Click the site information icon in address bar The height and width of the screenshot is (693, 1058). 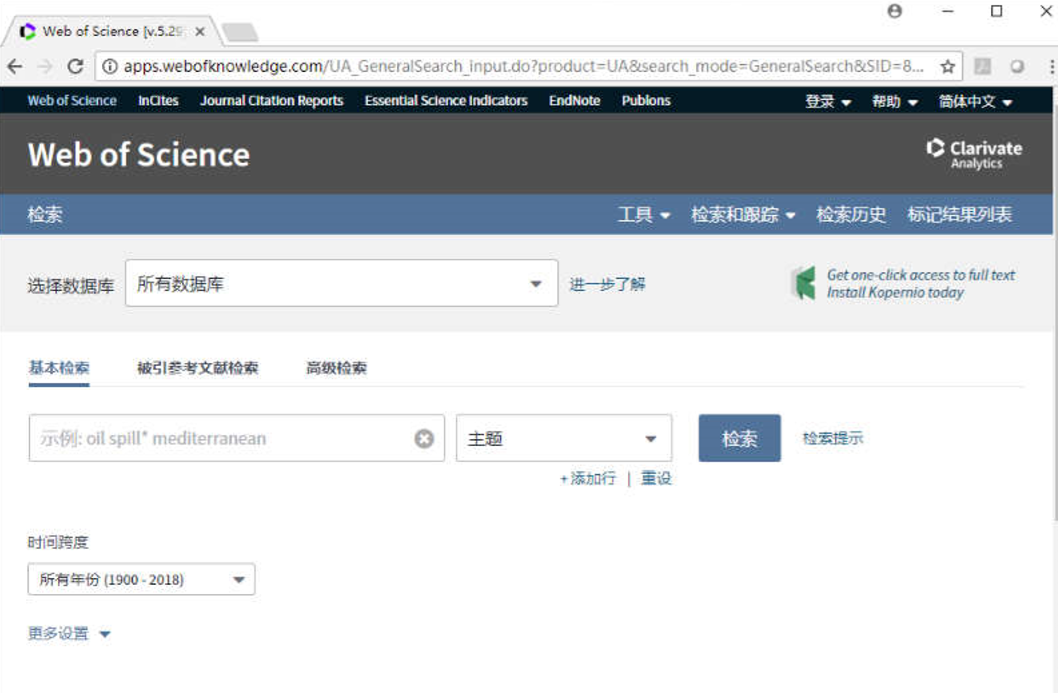110,66
